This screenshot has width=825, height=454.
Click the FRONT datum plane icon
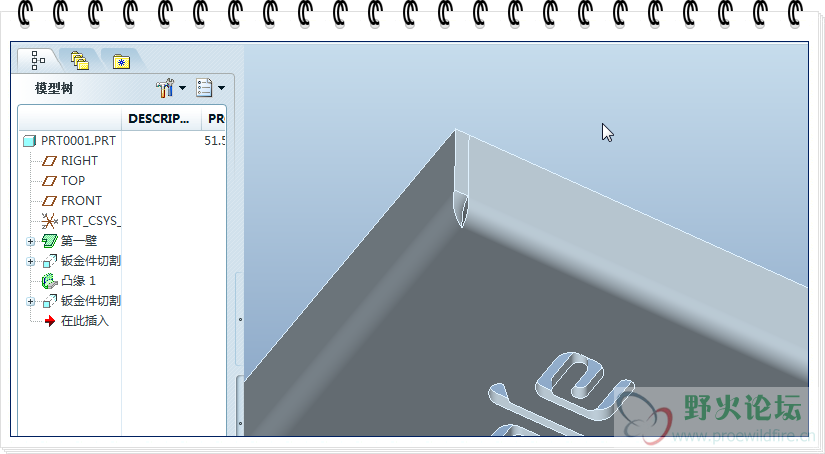[x=49, y=201]
